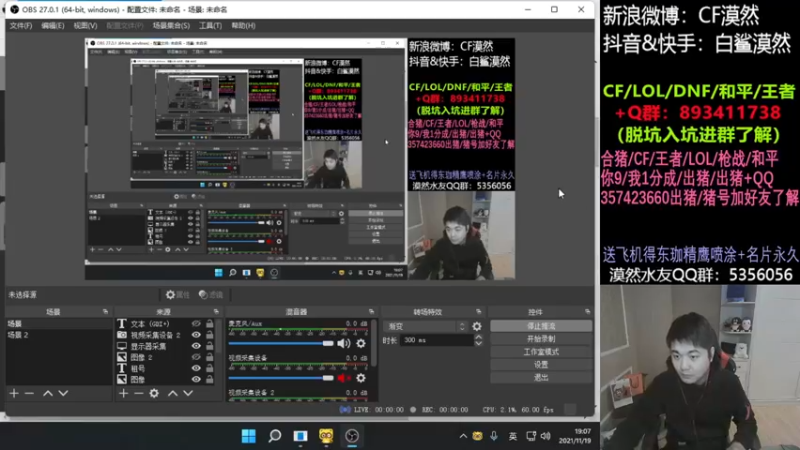Click the OBS Studio taskbar icon
The height and width of the screenshot is (450, 800).
pyautogui.click(x=352, y=436)
